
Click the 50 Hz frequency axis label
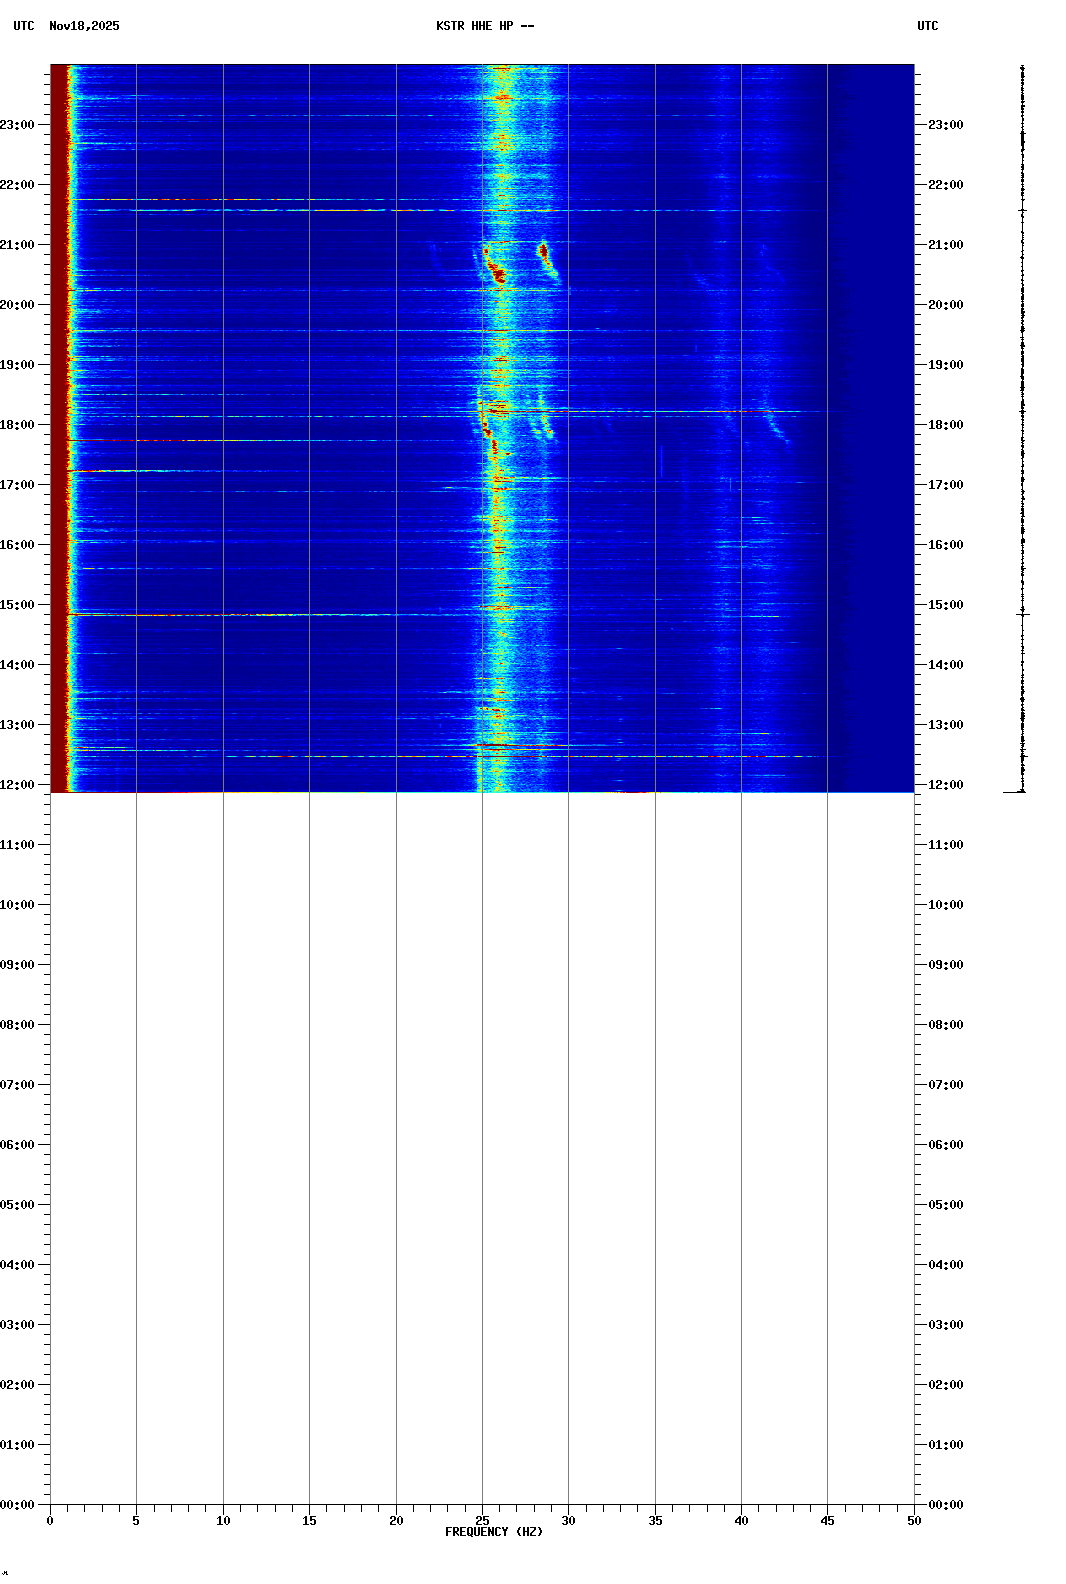(914, 1521)
